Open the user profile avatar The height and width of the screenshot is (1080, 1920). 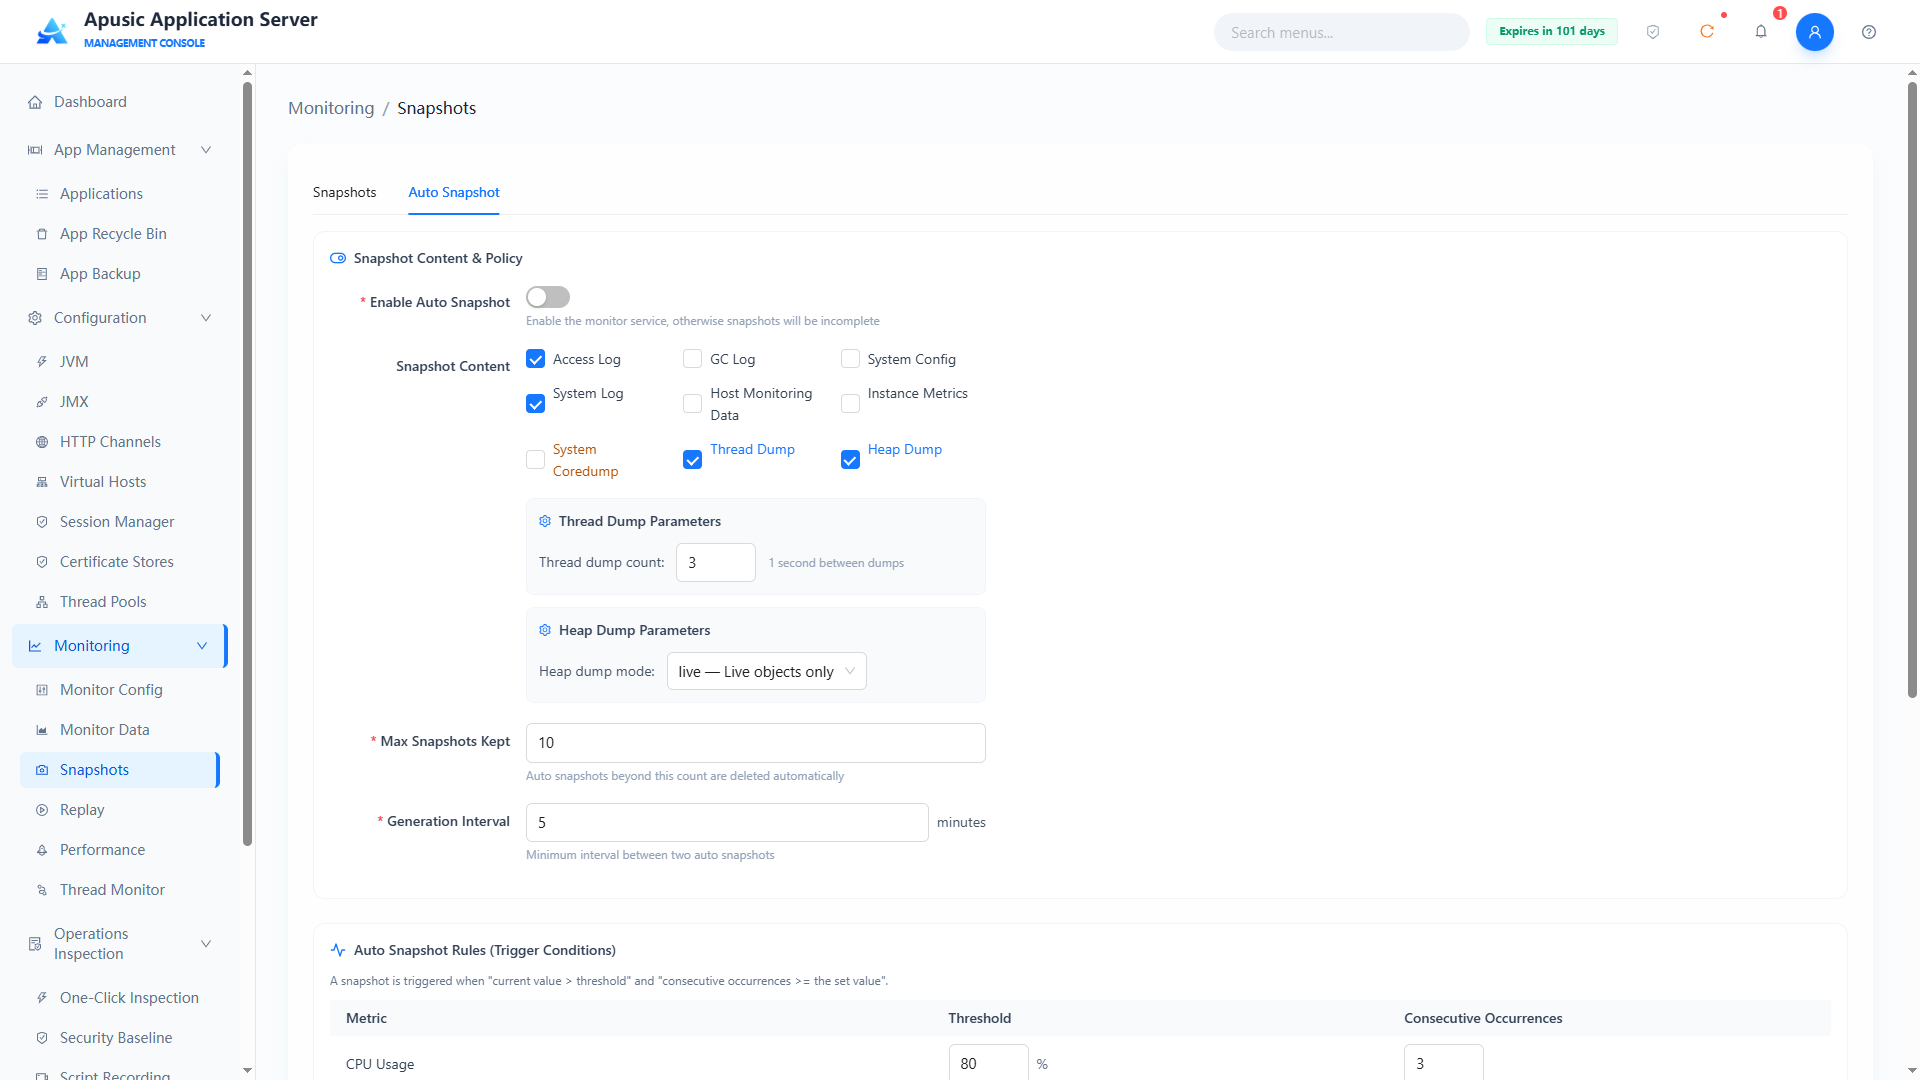tap(1814, 32)
